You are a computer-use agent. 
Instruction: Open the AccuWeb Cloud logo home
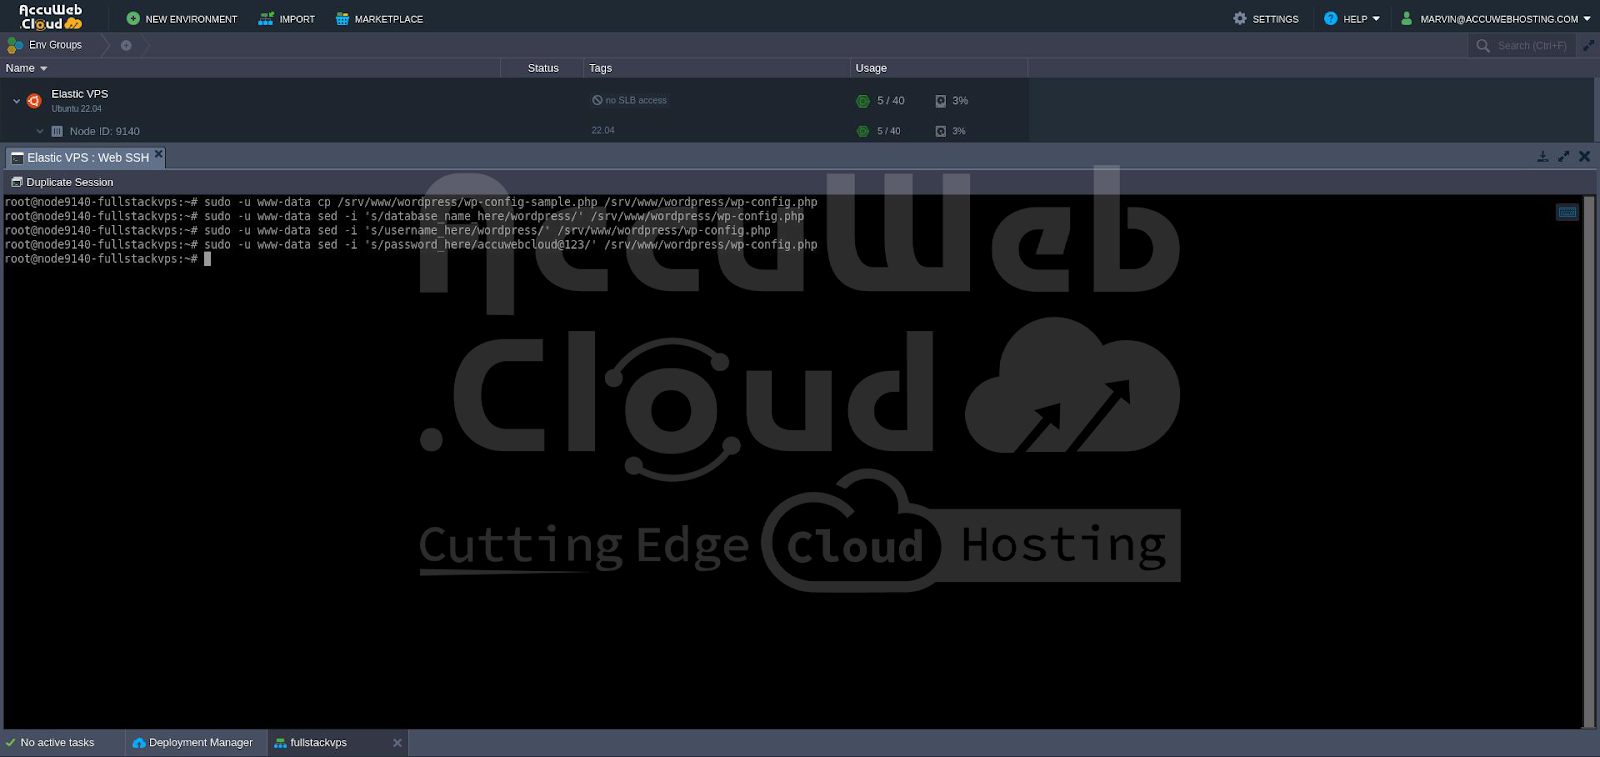coord(51,17)
